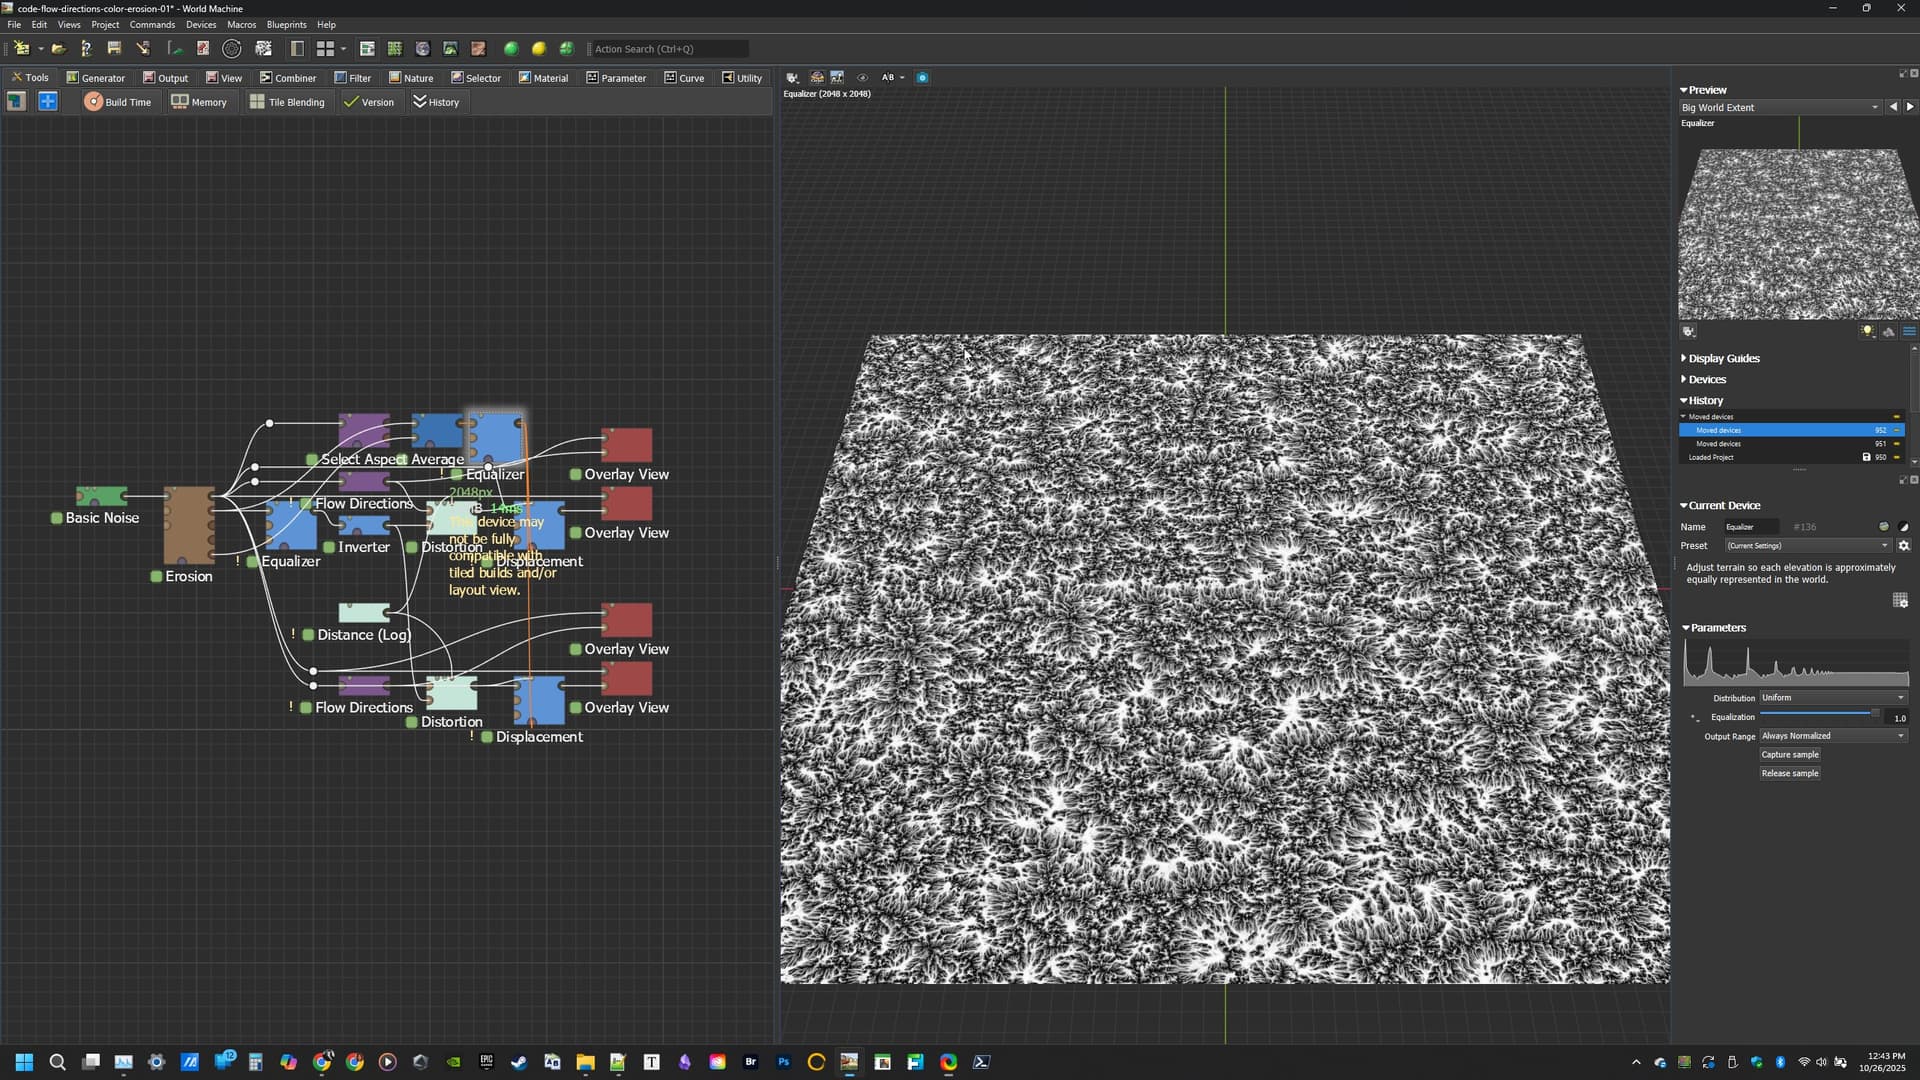Click the Preset gear settings icon
Screen dimensions: 1920x1080
point(1904,546)
